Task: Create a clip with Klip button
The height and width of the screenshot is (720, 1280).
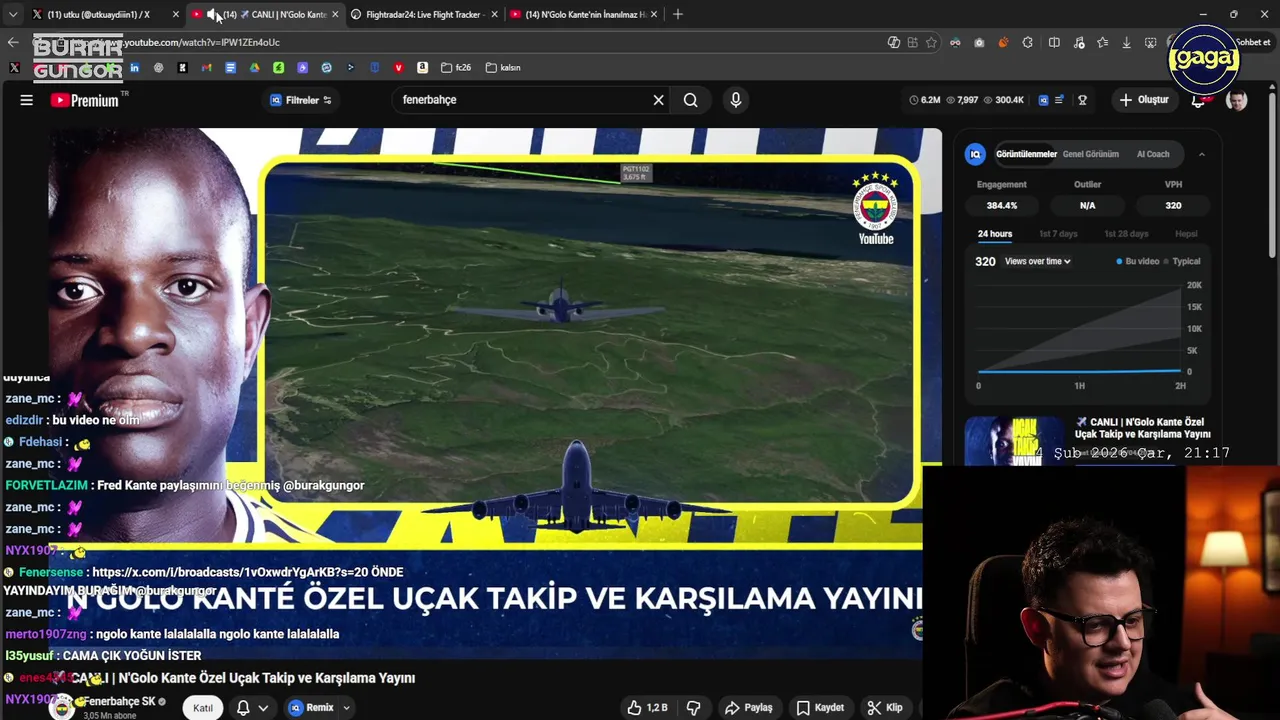Action: point(885,708)
